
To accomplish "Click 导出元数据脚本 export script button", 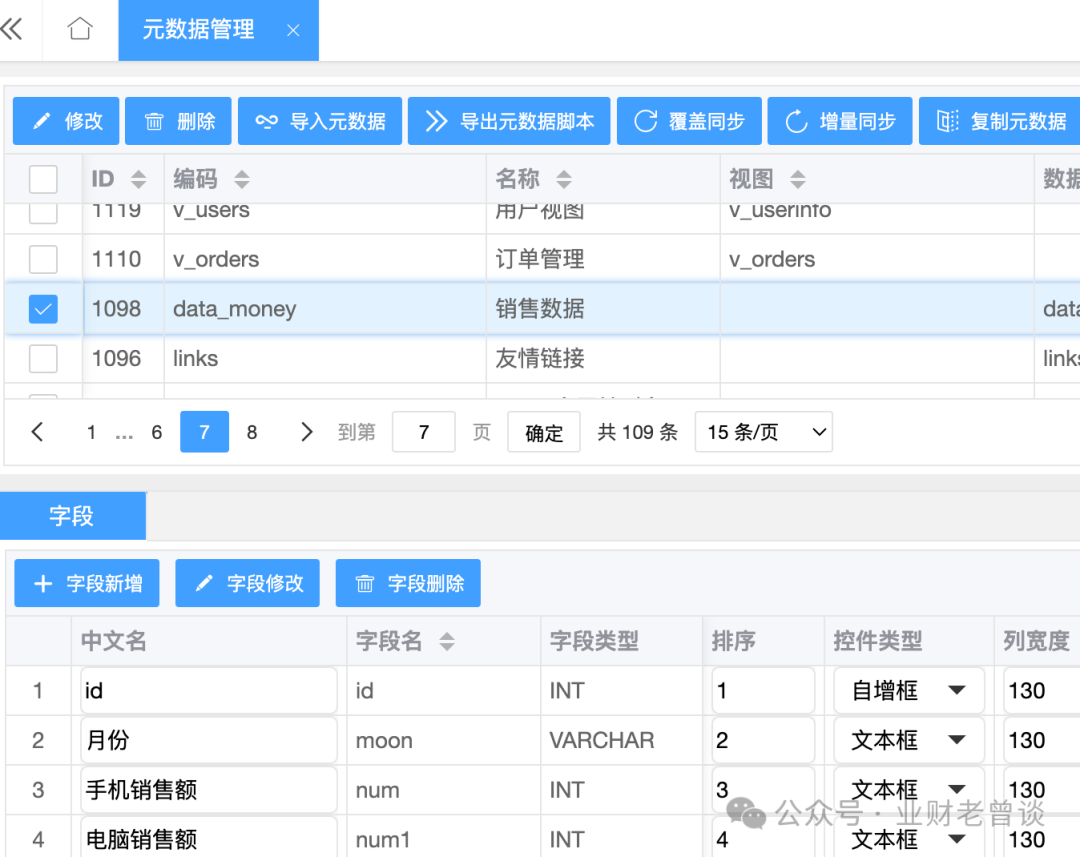I will tap(509, 121).
